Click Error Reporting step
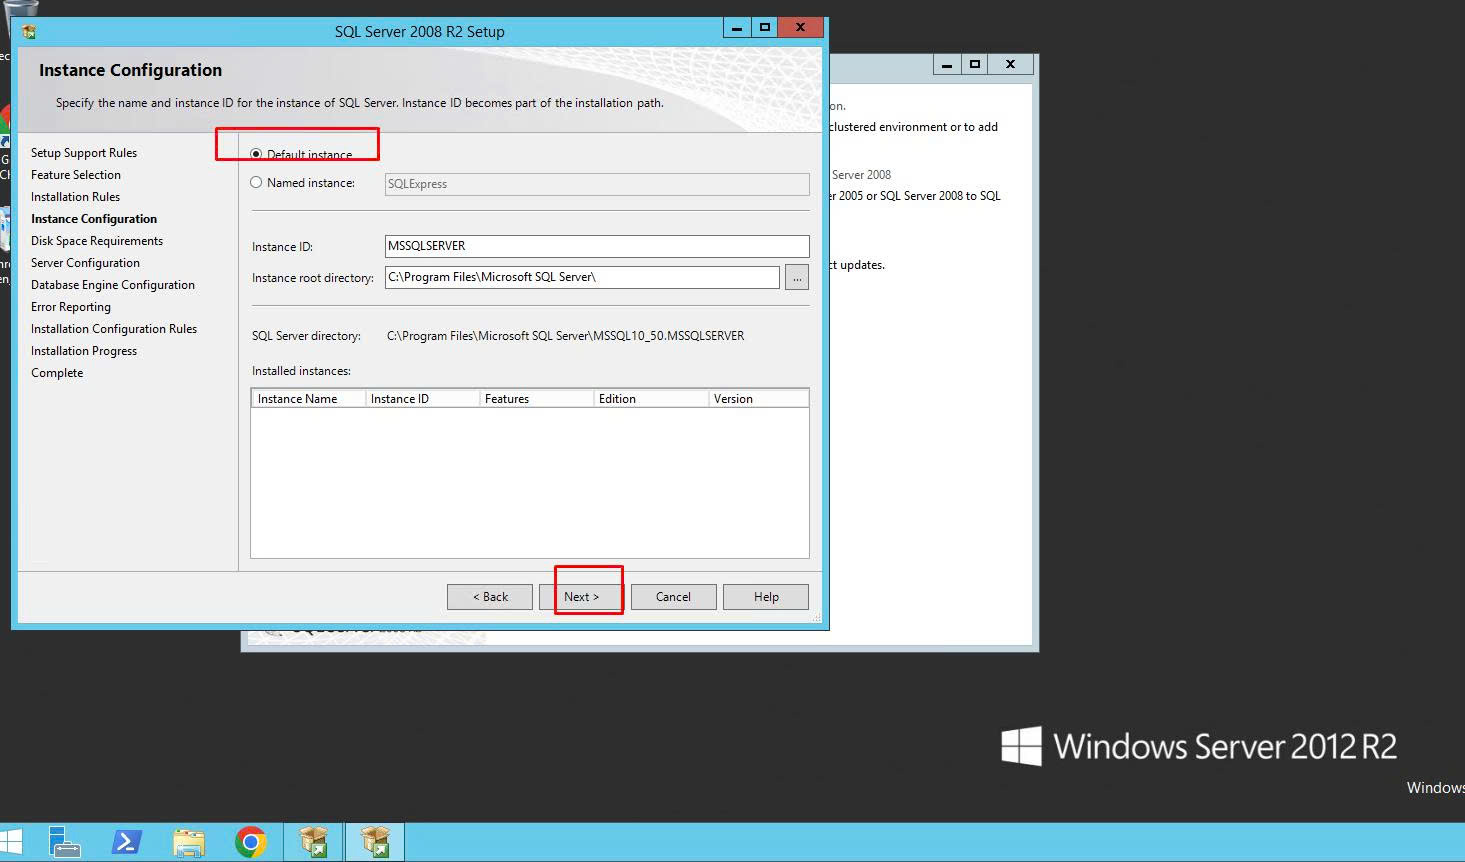1465x862 pixels. (x=71, y=307)
